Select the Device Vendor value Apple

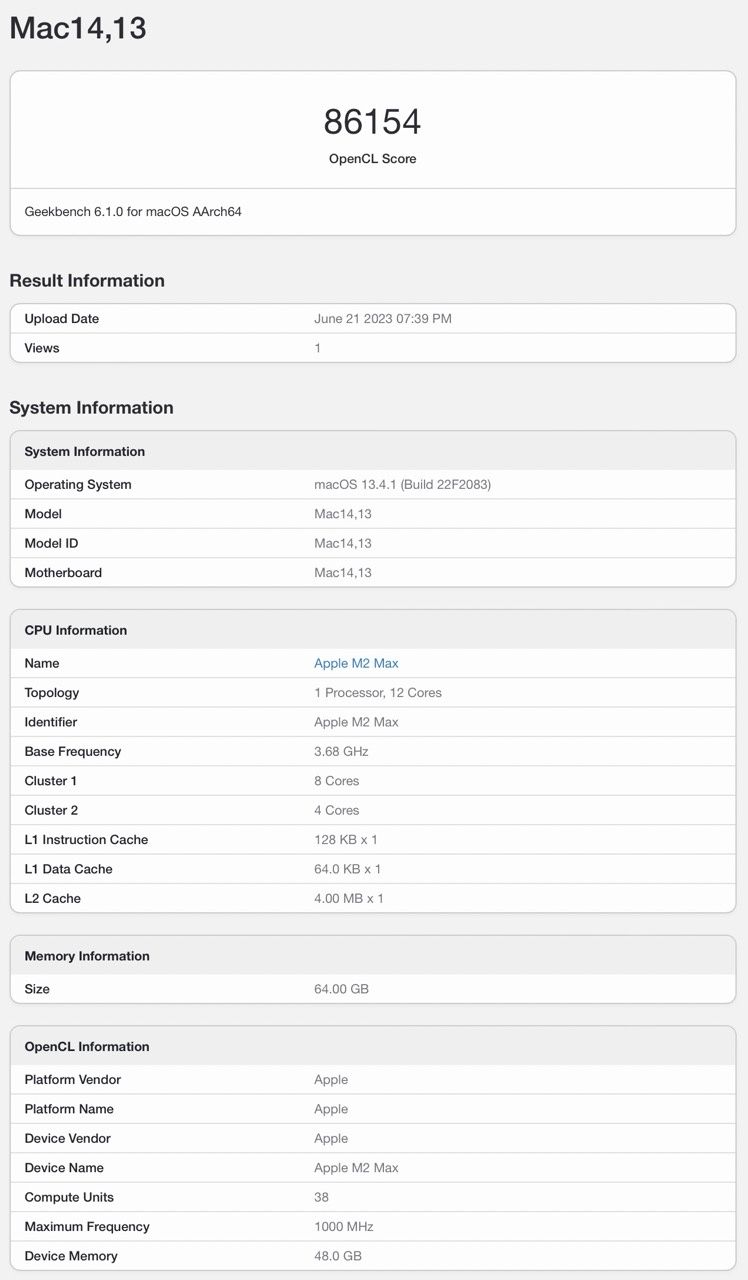(x=331, y=1139)
